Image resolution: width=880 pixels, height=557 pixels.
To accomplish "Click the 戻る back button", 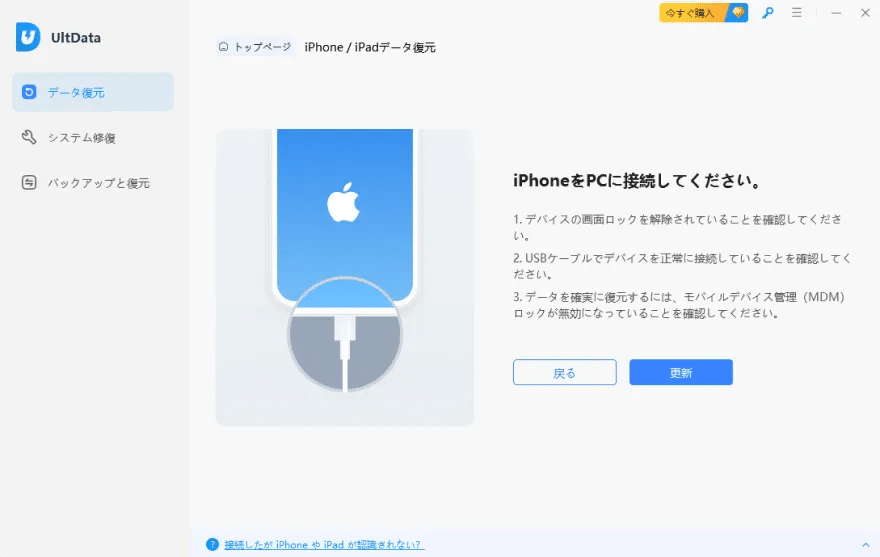I will [x=565, y=372].
